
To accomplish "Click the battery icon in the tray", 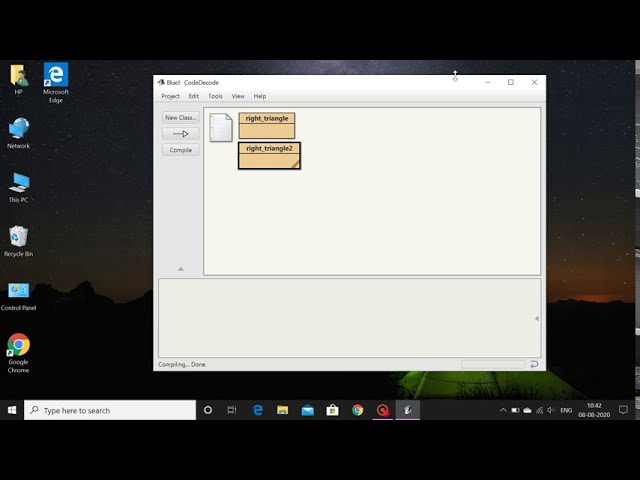I will (515, 410).
